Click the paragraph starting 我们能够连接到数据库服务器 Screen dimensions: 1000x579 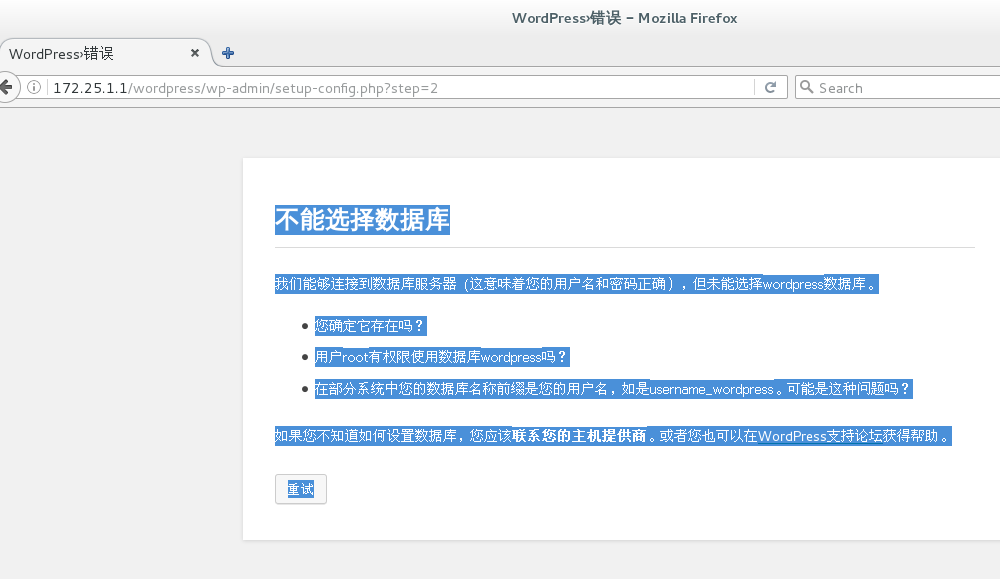point(577,284)
